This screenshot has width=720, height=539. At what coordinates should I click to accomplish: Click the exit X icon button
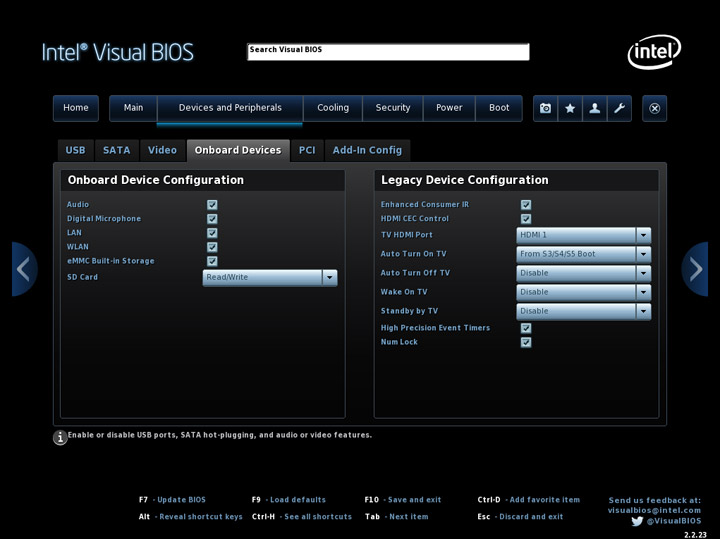(x=654, y=108)
